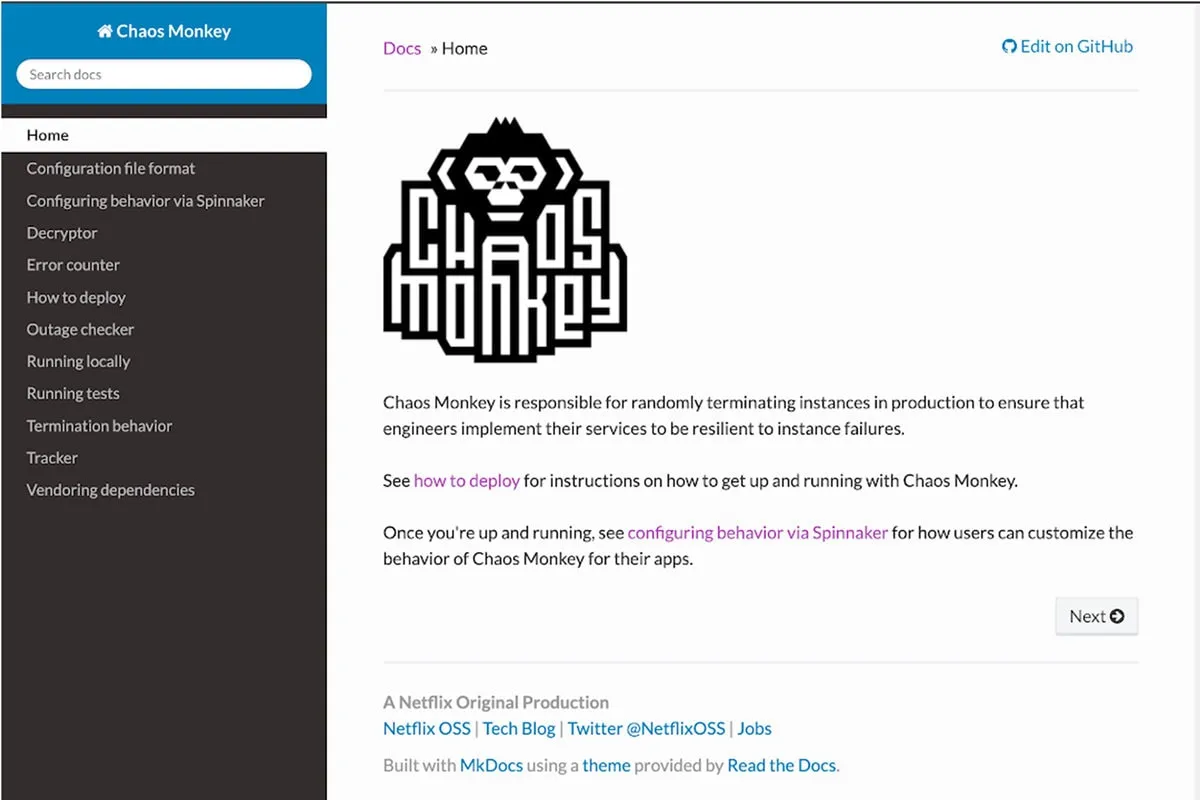
Task: Click the Docs breadcrumb link
Action: 402,48
